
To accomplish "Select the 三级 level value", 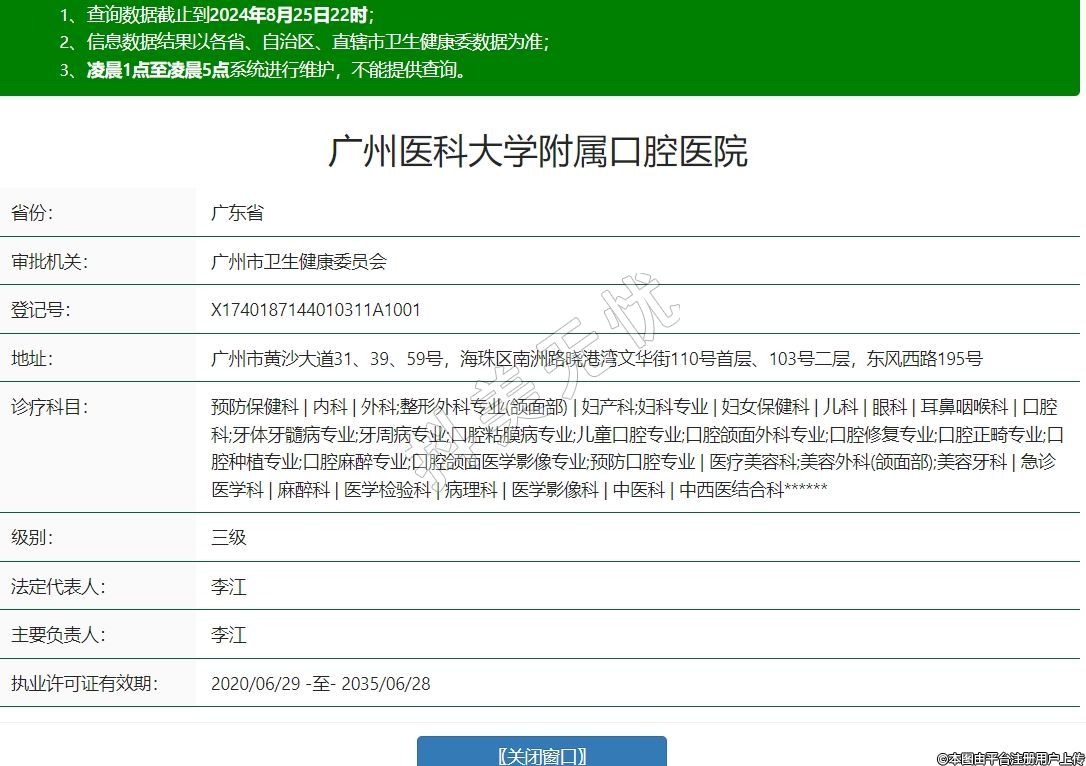I will click(x=228, y=537).
